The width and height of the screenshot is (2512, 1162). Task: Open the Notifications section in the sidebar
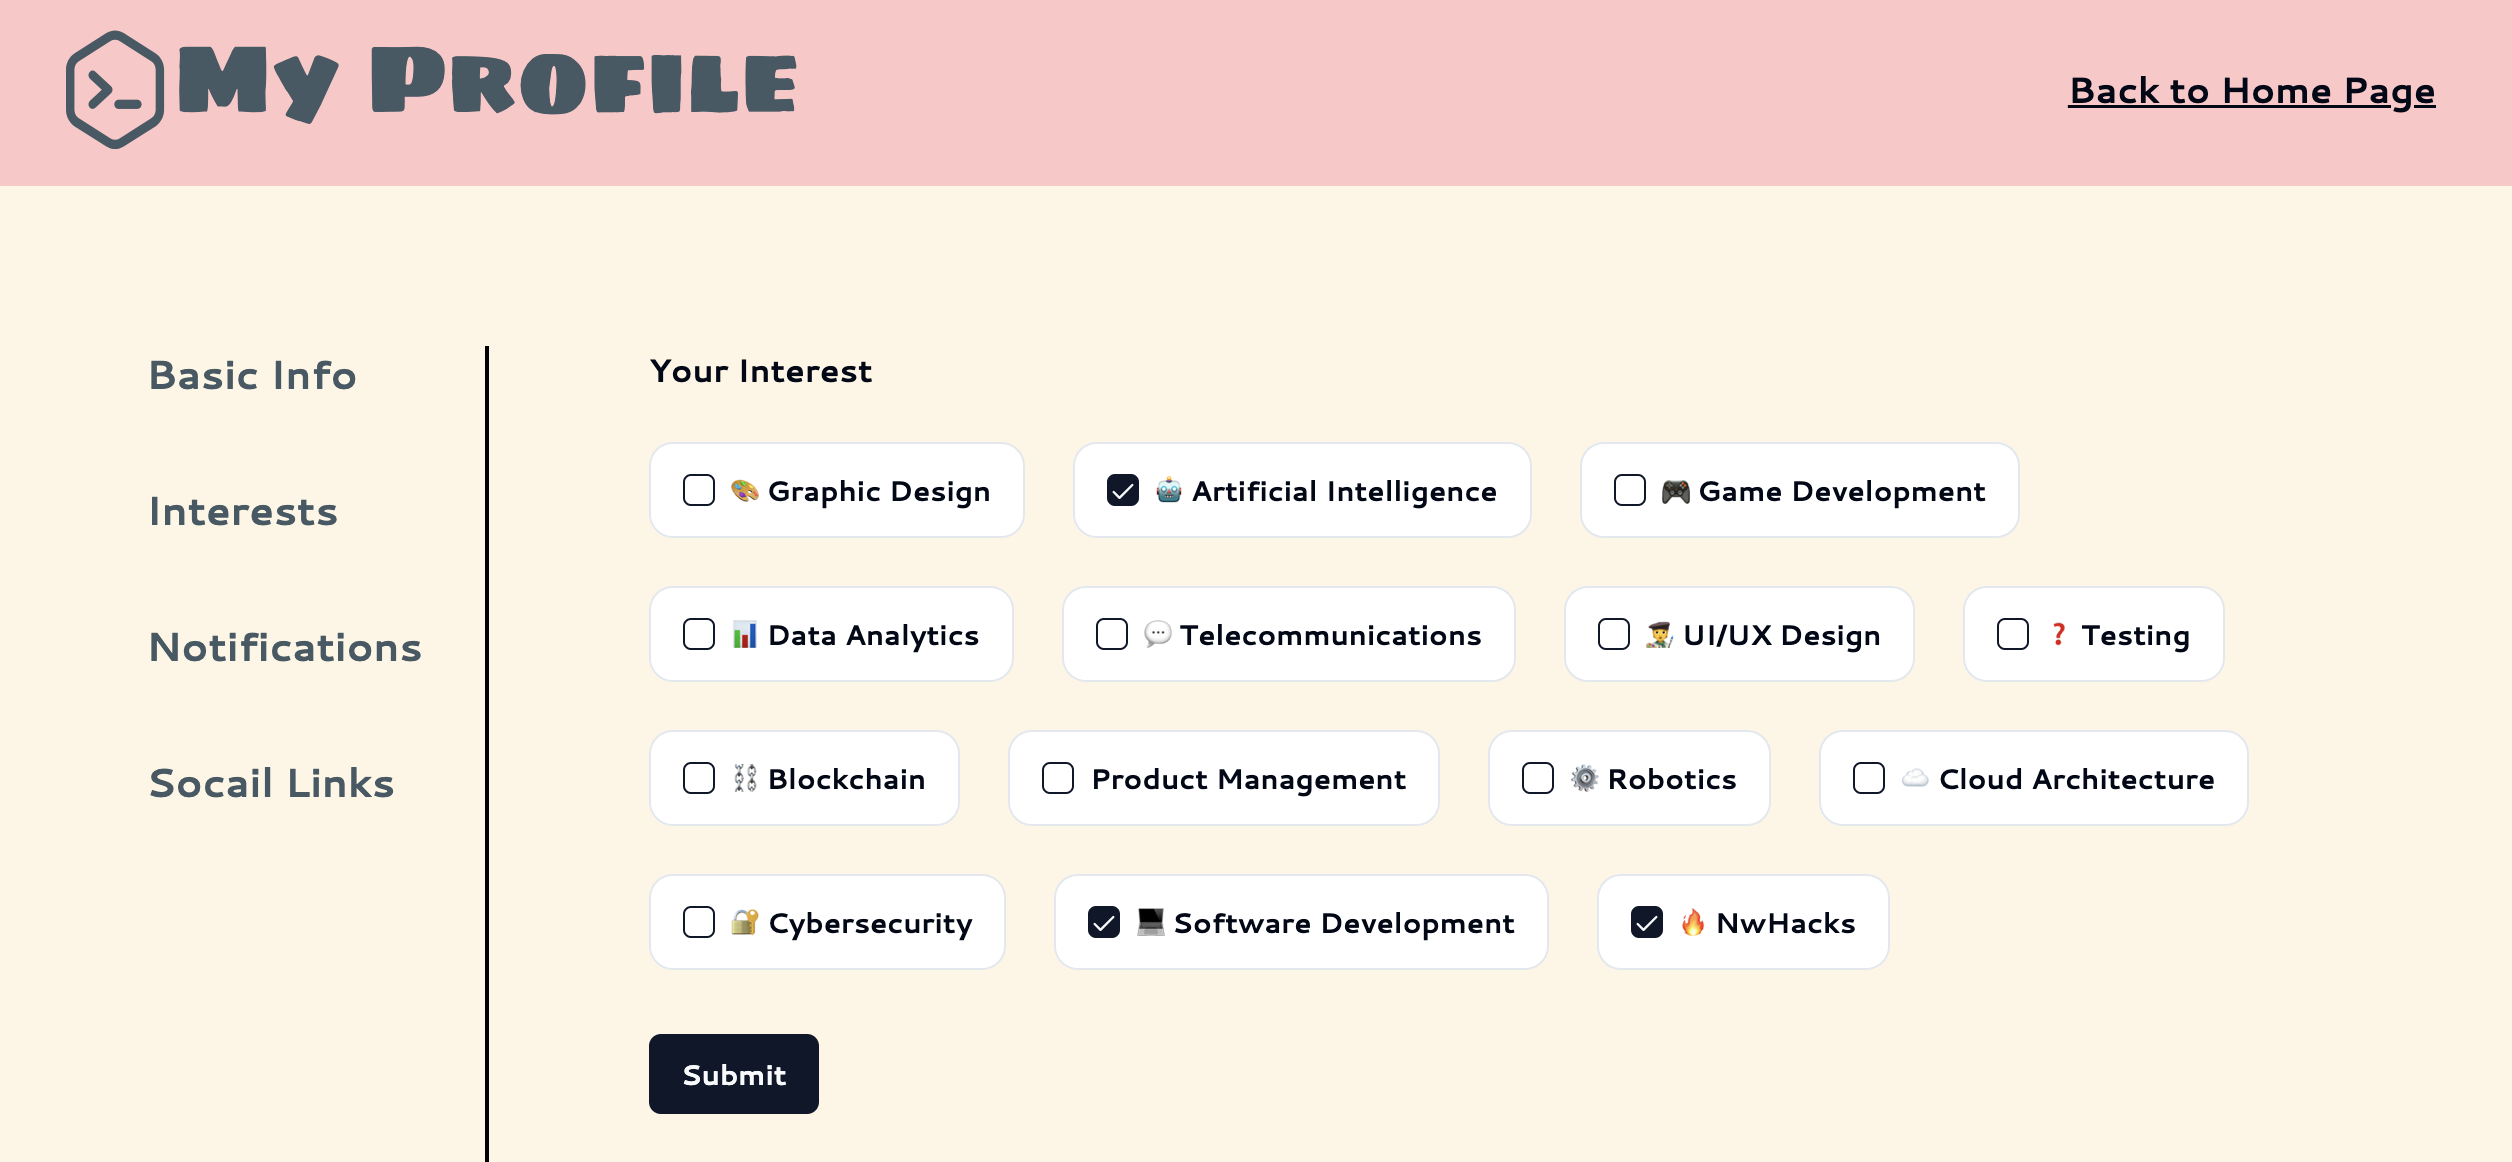click(284, 648)
